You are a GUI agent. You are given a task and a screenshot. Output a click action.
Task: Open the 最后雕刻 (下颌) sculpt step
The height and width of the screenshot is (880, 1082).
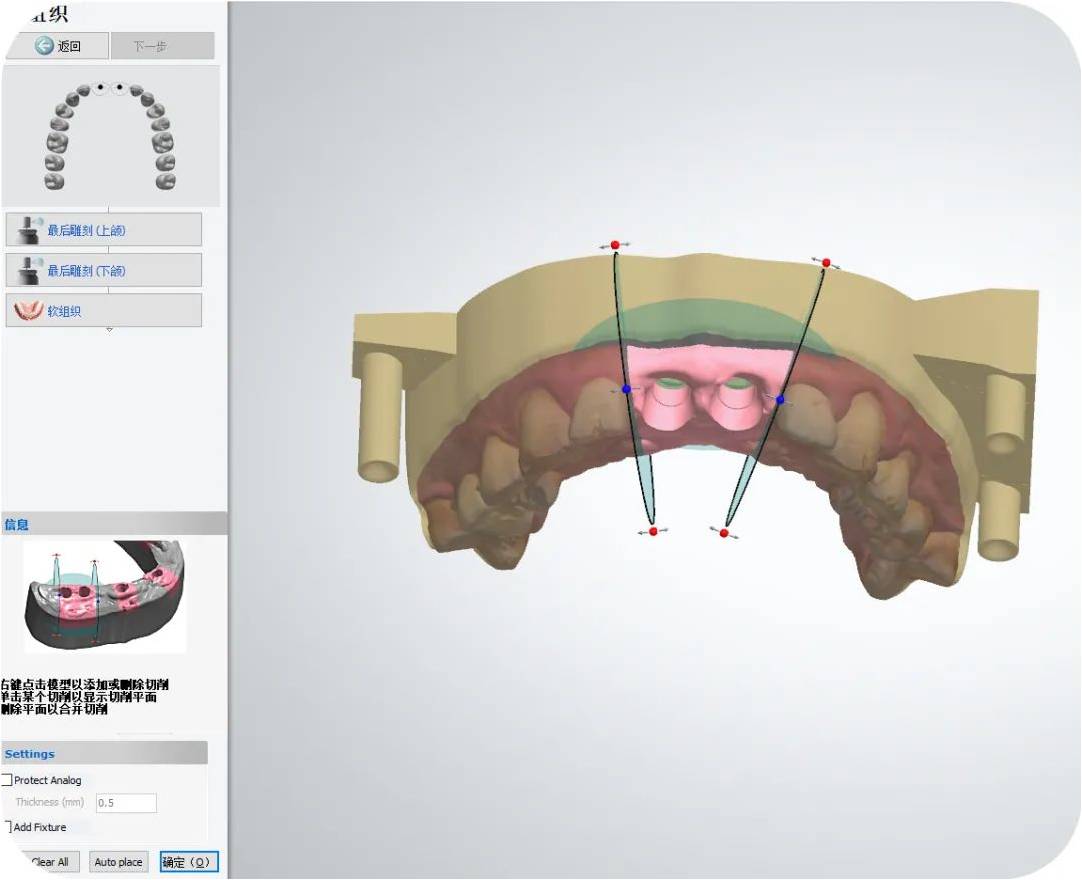pyautogui.click(x=104, y=271)
